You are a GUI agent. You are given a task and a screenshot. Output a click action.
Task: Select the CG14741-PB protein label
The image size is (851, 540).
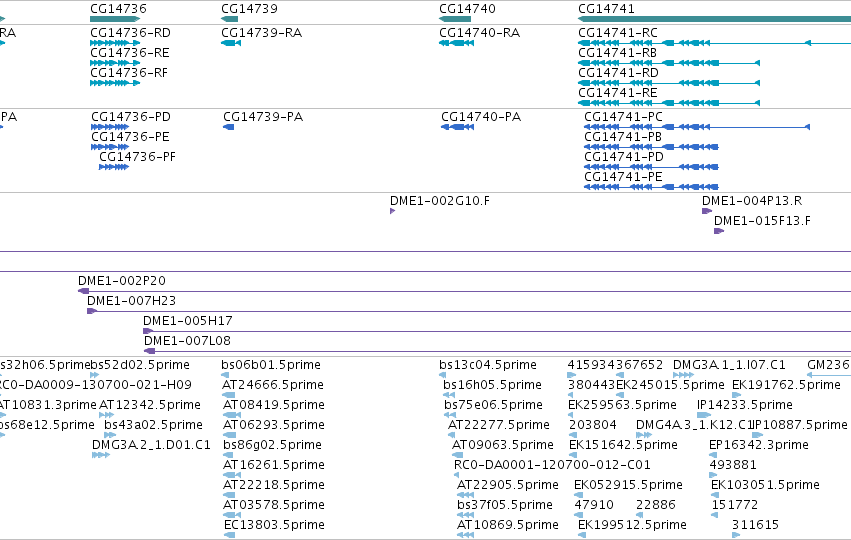coord(623,137)
